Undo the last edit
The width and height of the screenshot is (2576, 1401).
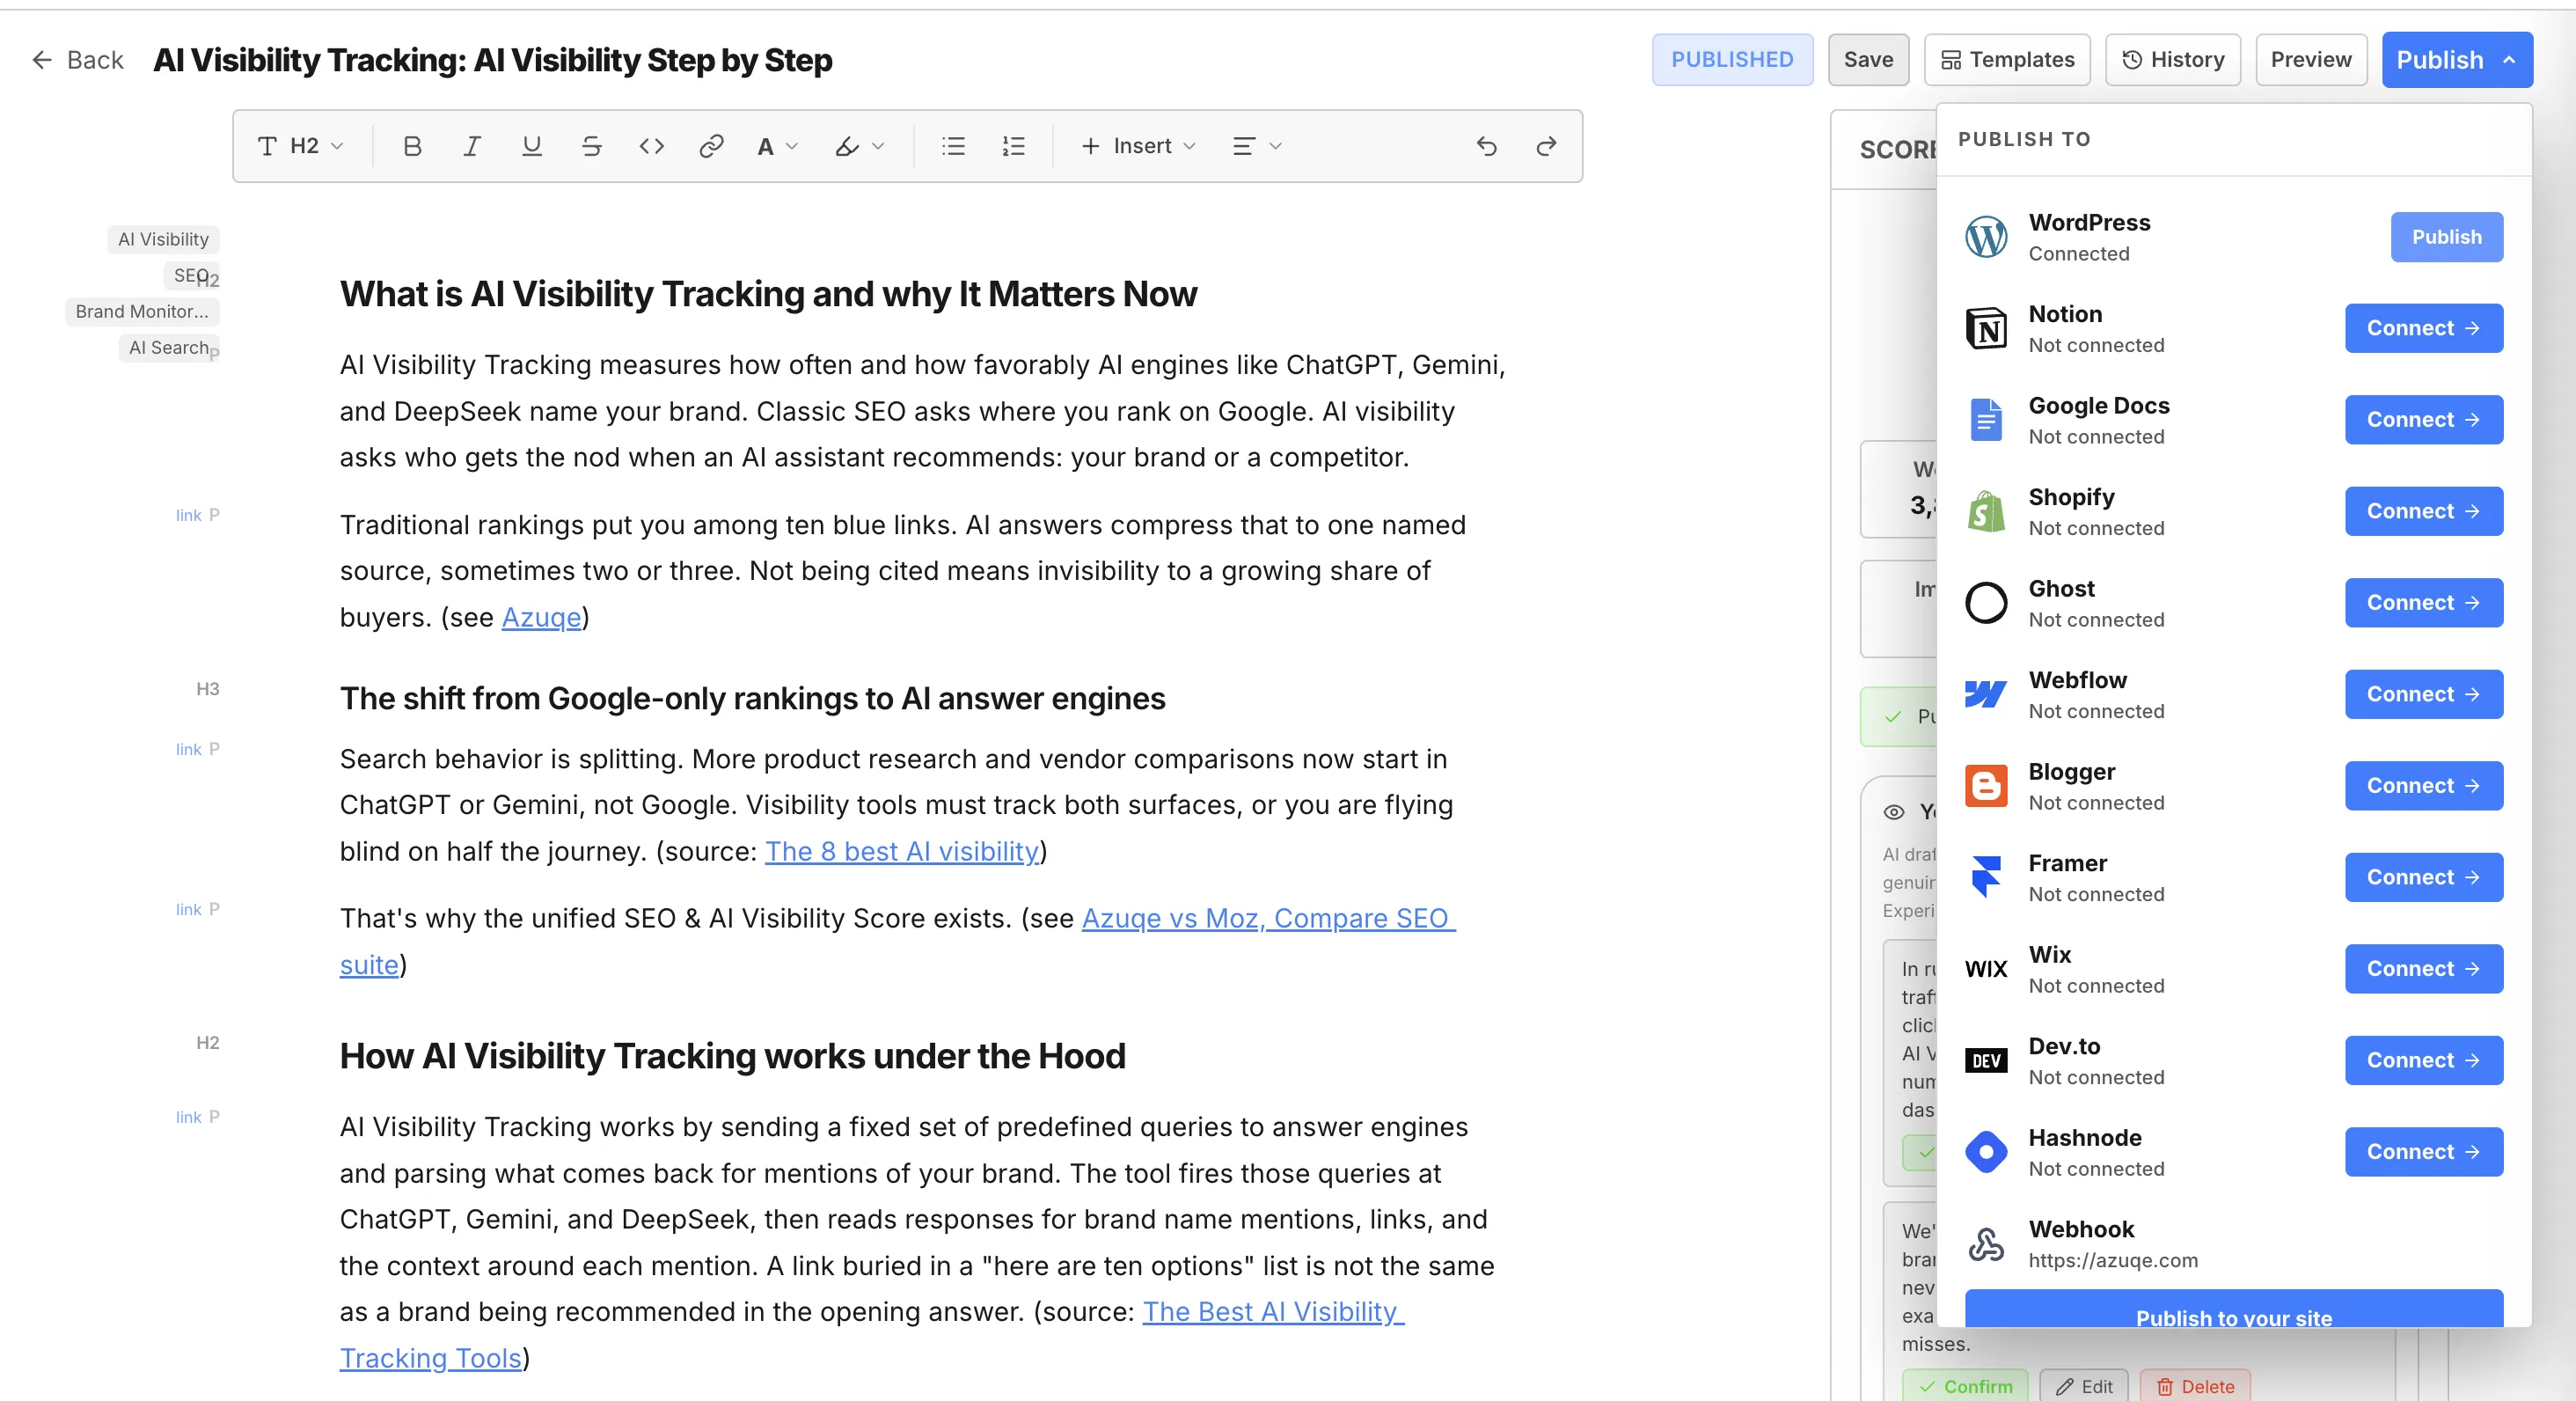[1487, 146]
